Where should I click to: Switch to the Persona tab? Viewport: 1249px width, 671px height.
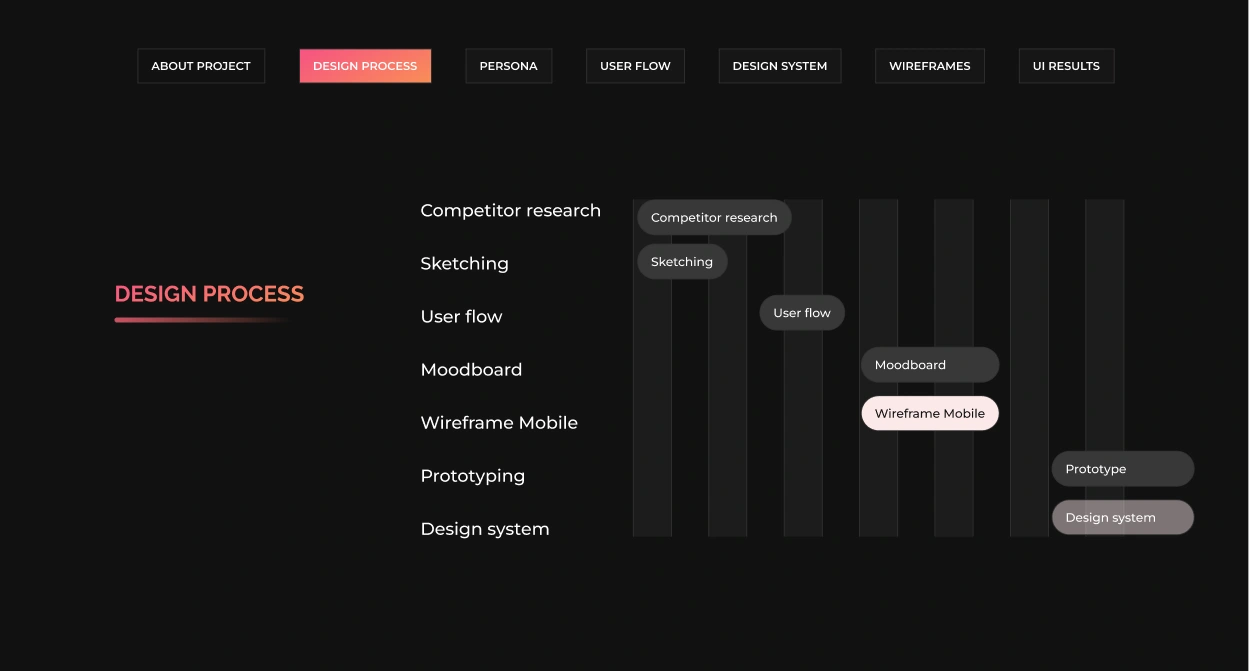coord(508,66)
